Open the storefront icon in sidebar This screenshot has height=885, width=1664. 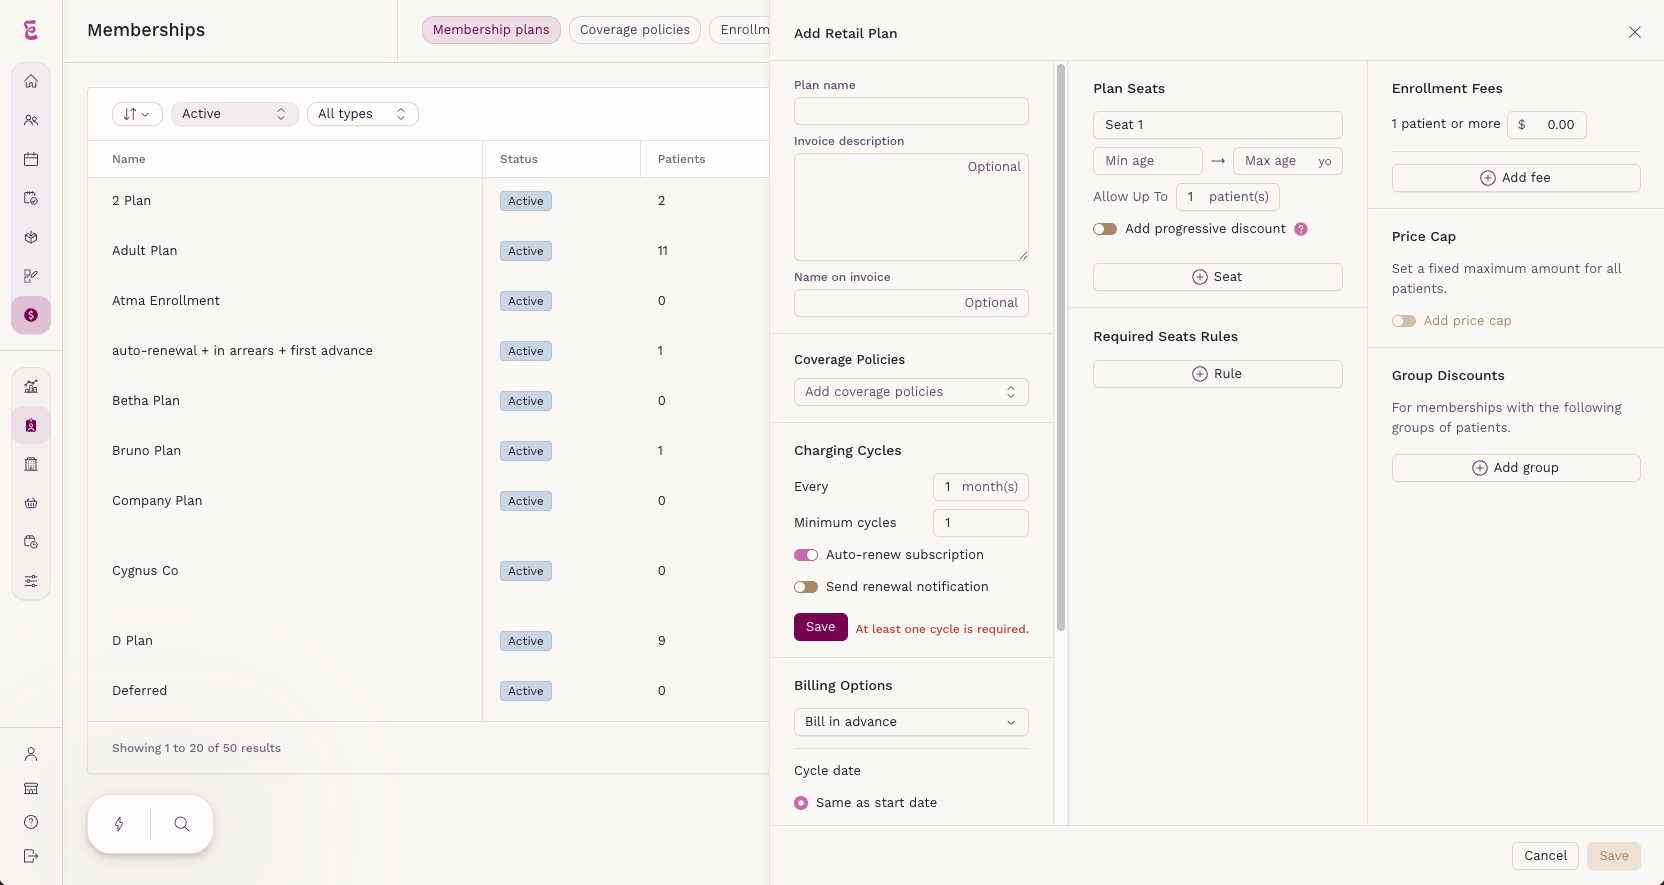point(31,788)
